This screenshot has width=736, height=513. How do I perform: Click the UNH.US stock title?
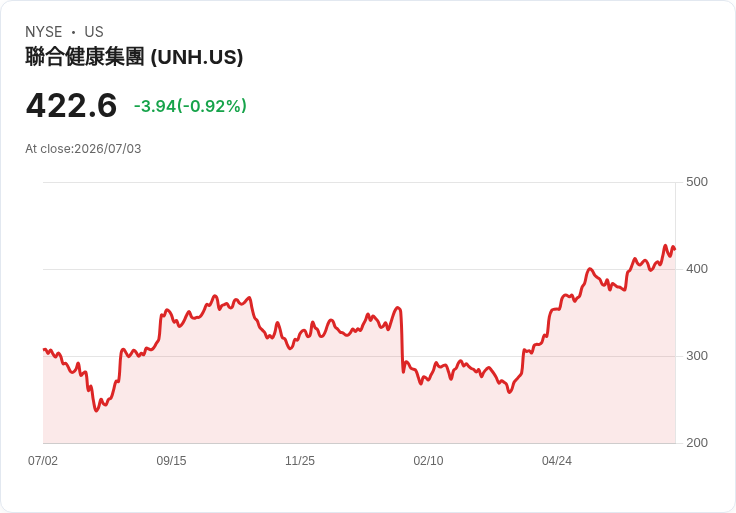134,57
